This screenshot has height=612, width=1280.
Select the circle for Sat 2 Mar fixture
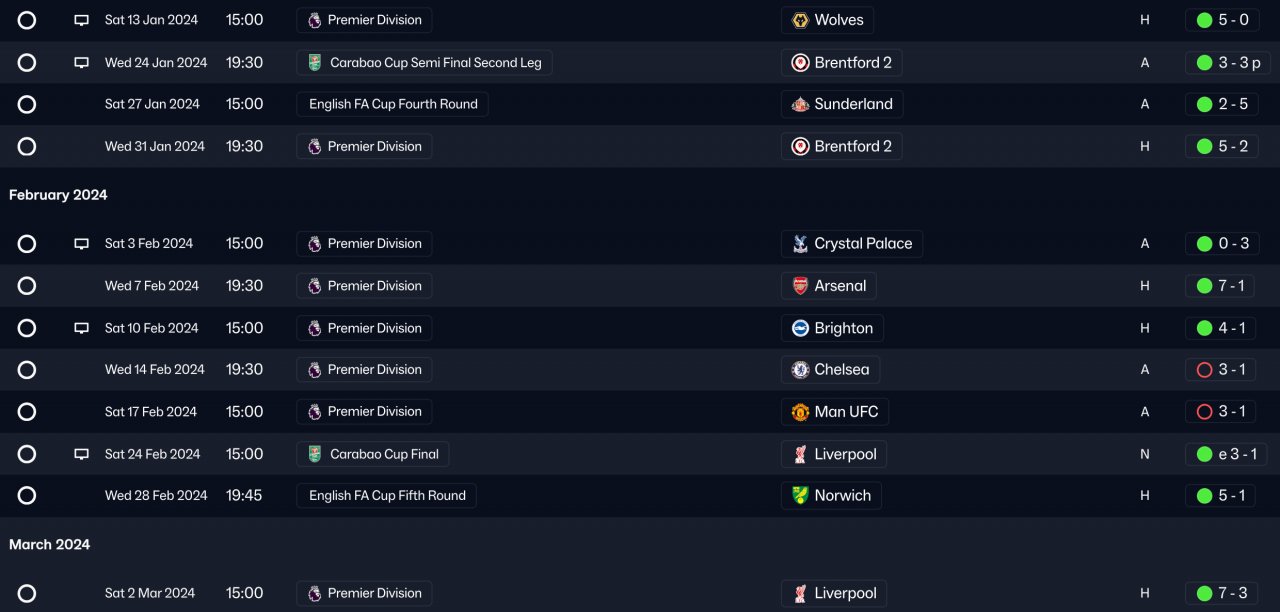[27, 593]
